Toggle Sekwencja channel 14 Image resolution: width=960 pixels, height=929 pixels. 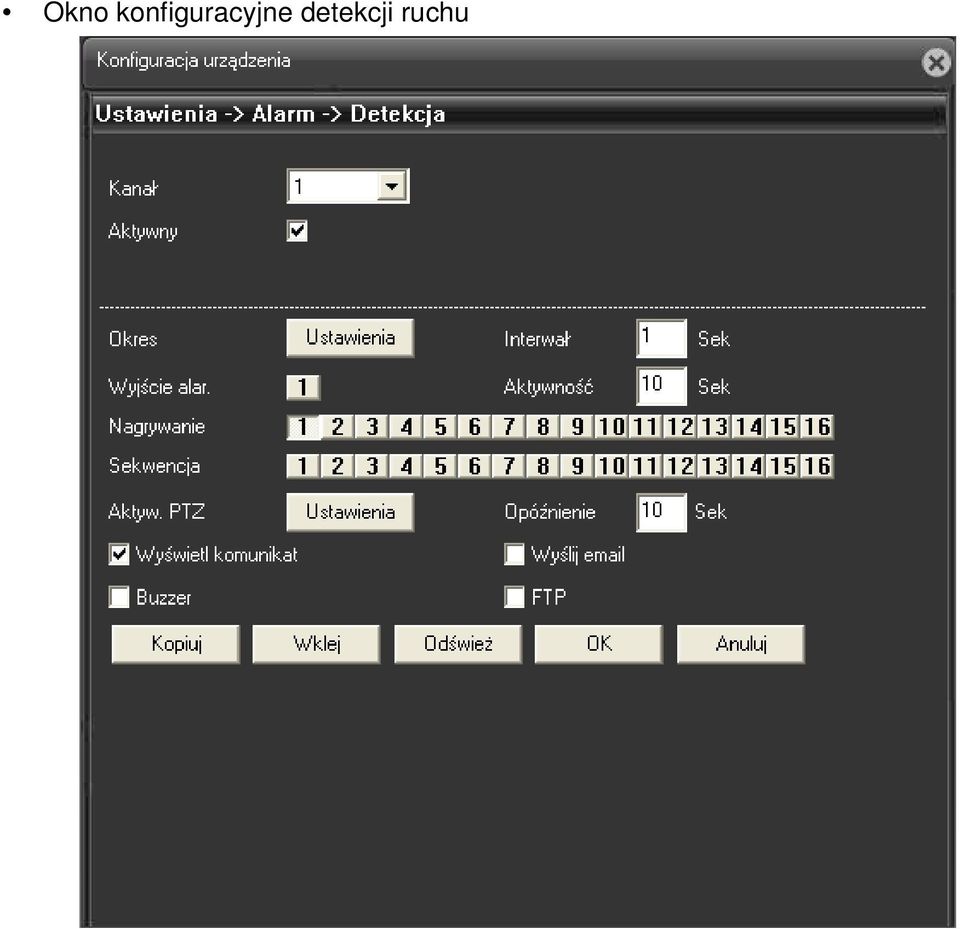click(749, 466)
